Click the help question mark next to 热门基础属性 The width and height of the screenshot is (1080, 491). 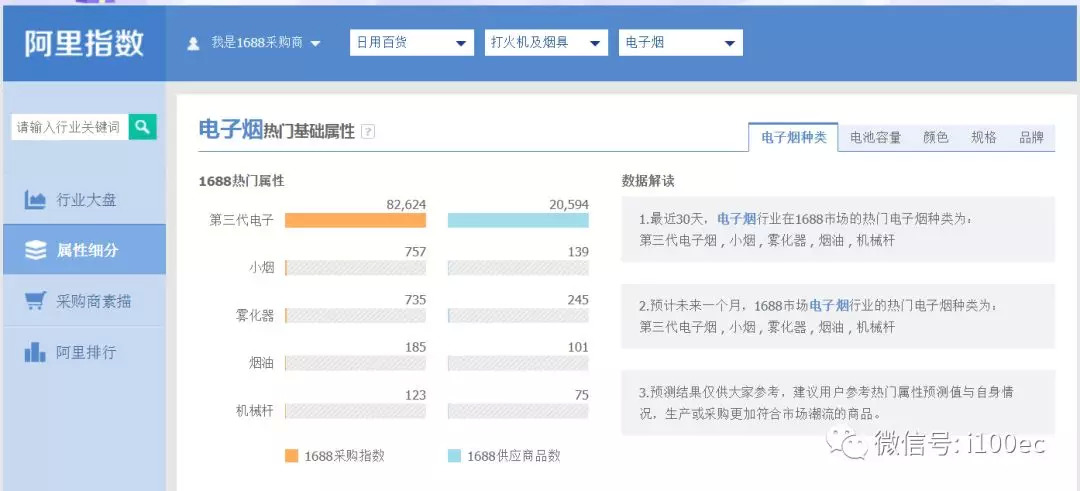tap(368, 131)
